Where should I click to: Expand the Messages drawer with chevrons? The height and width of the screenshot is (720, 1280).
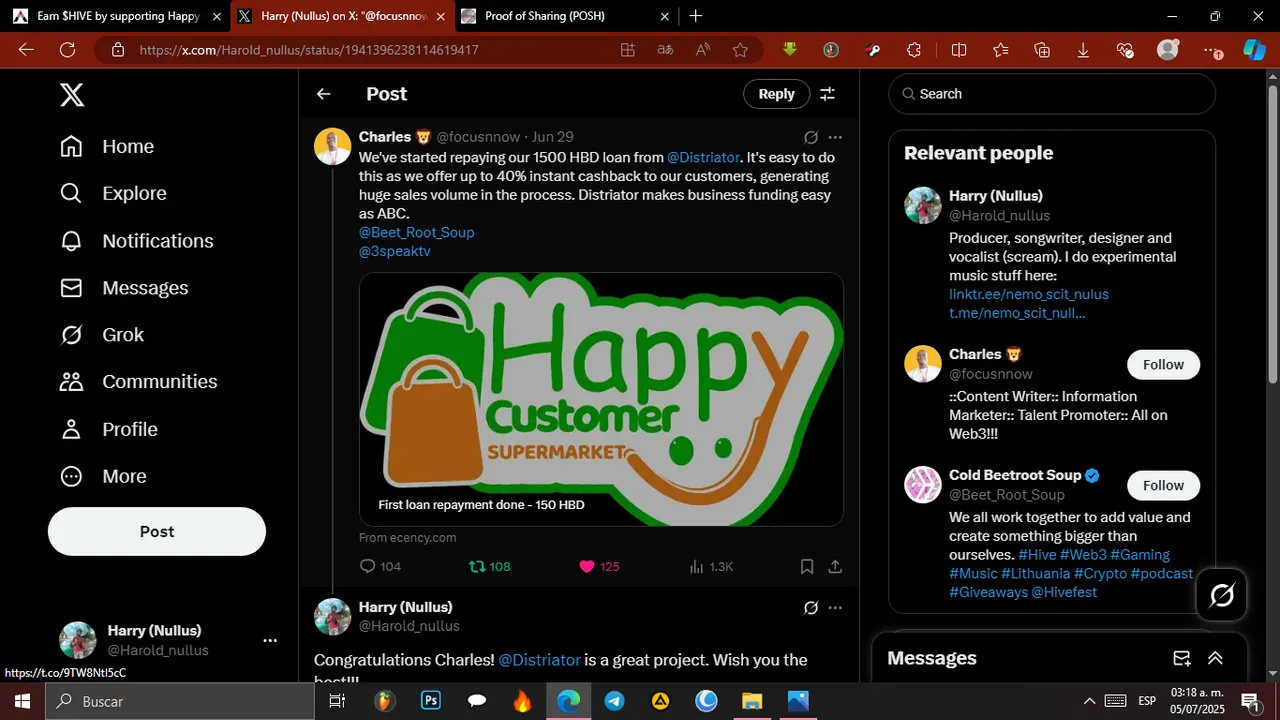(1215, 658)
